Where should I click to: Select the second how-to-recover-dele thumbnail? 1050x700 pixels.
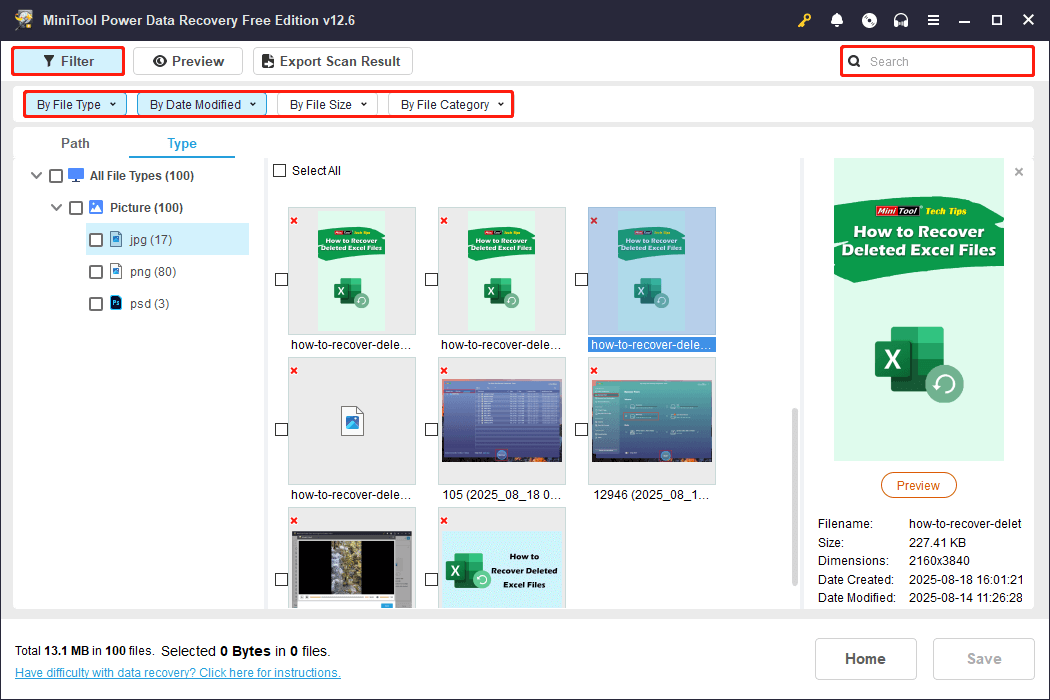tap(502, 271)
